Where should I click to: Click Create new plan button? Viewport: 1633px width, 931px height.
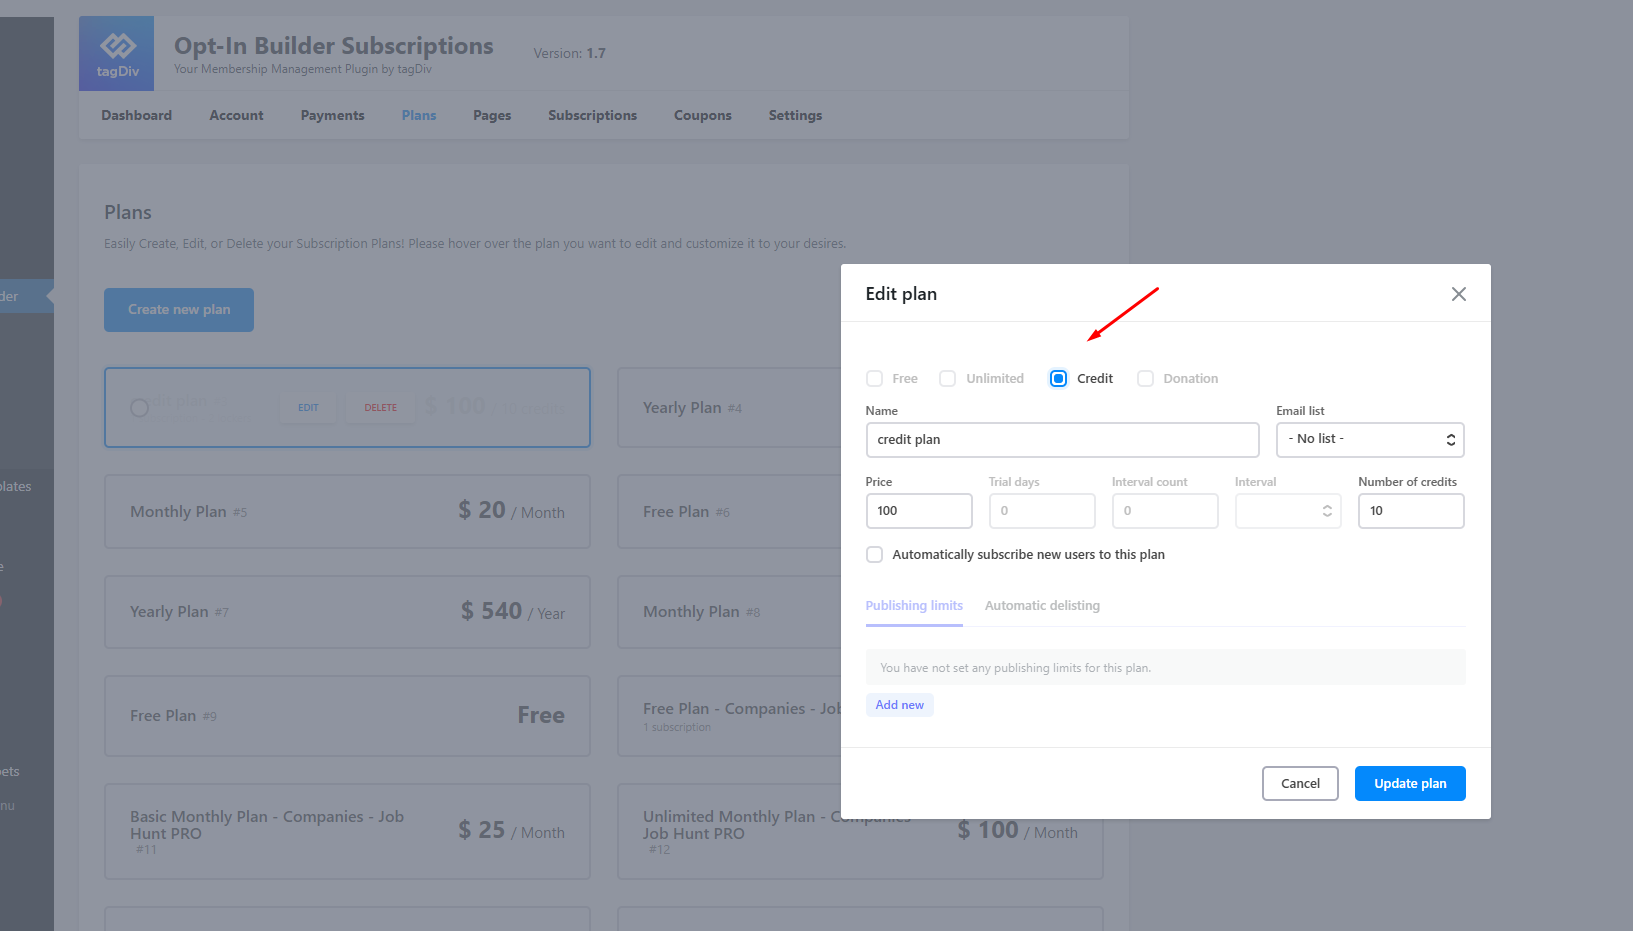click(x=179, y=310)
